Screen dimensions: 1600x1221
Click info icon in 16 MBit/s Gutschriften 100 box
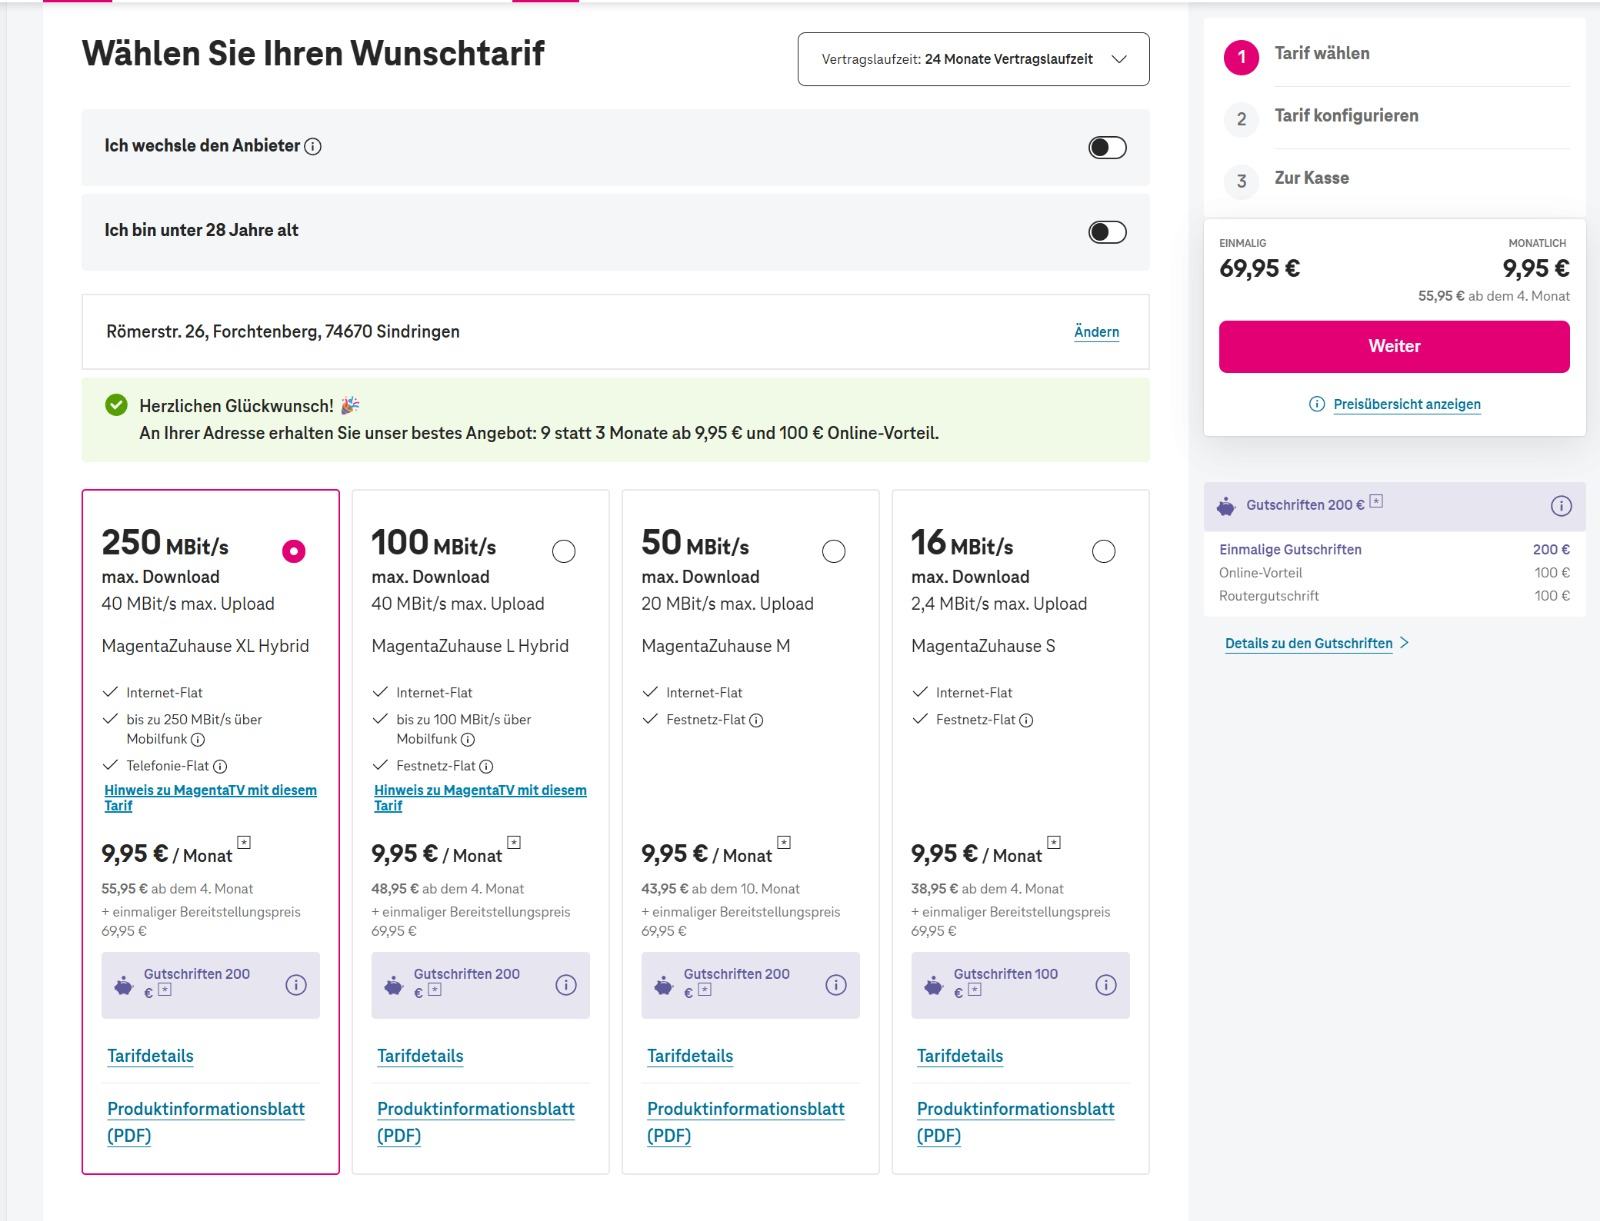click(1106, 985)
